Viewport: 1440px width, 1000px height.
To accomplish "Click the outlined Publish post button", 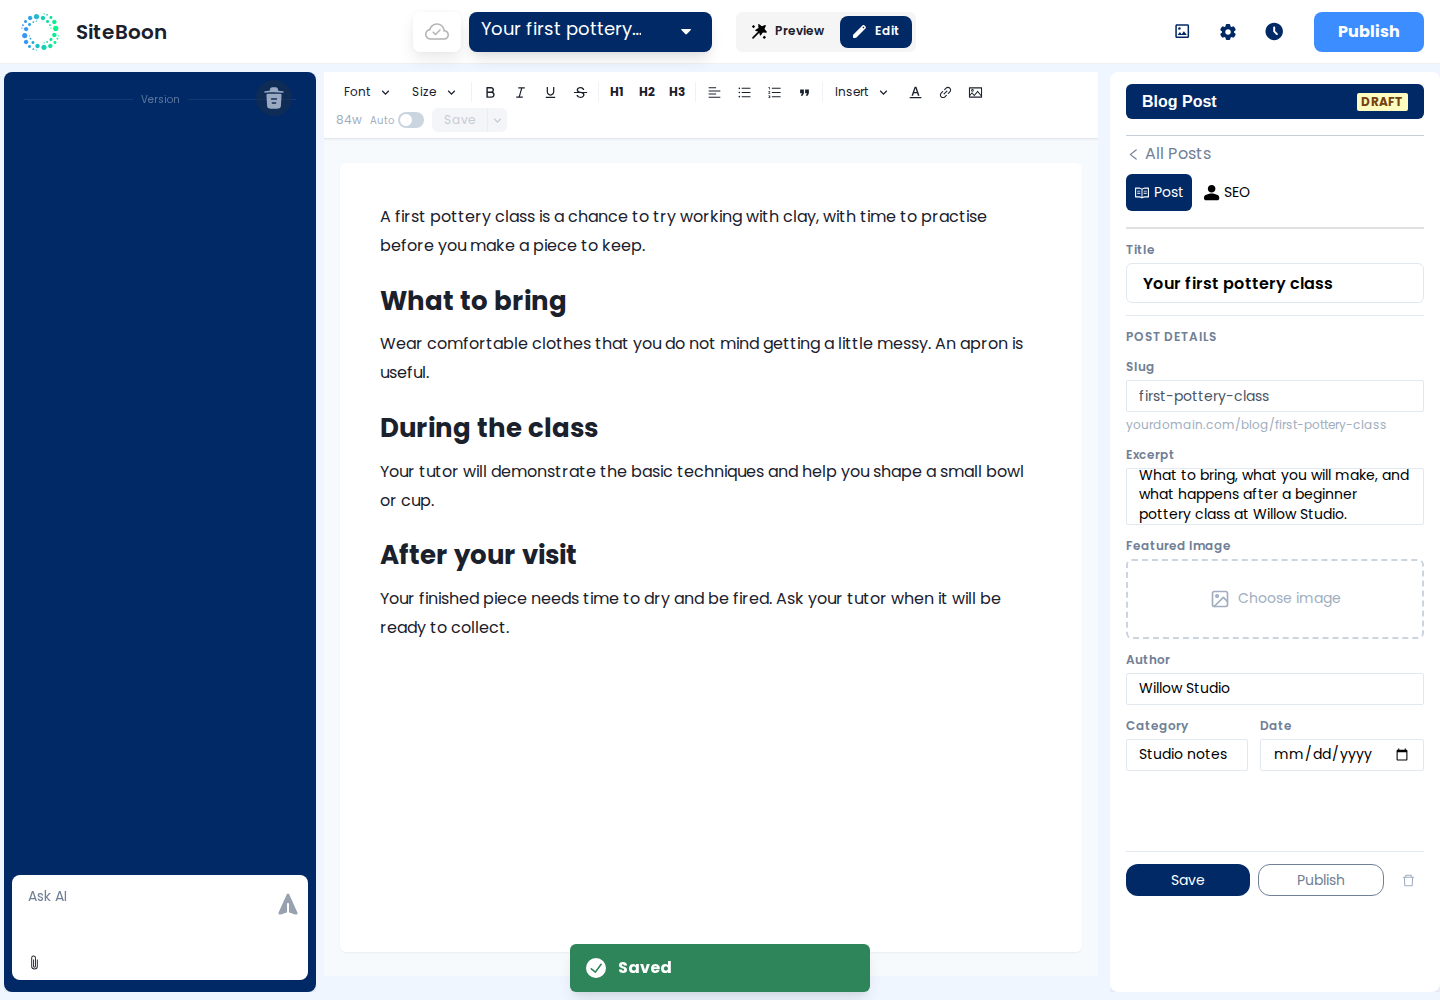I will click(1321, 880).
